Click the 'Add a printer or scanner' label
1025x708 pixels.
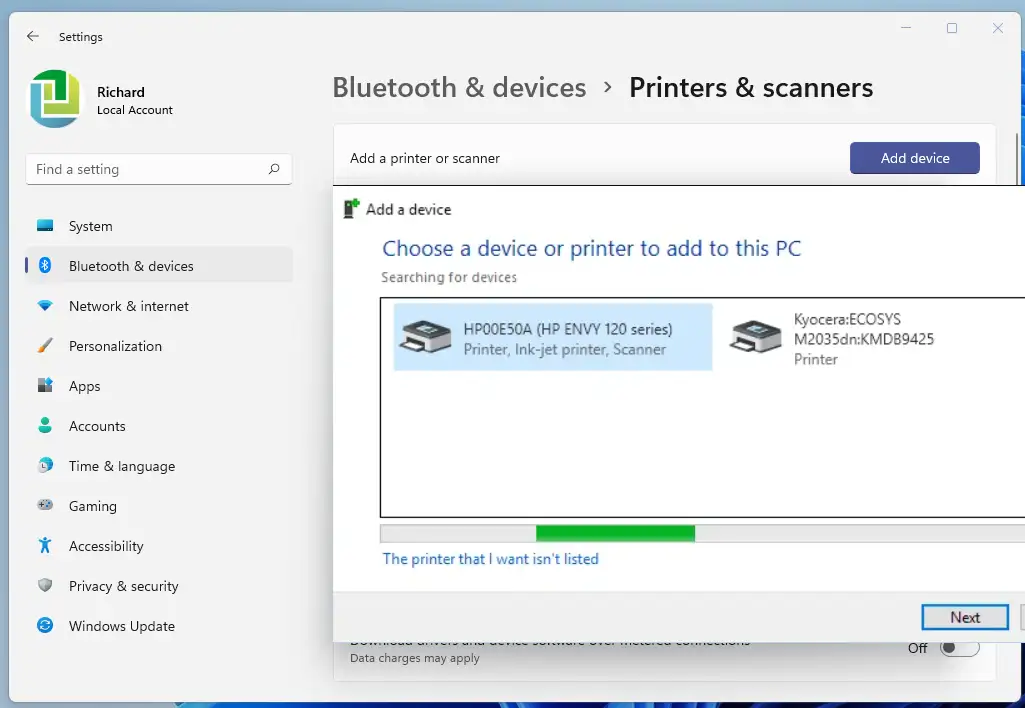point(425,158)
